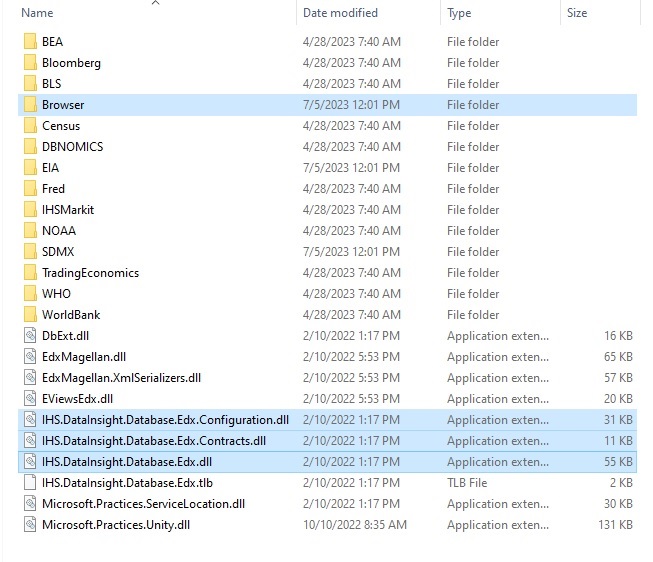Click the EViewsEdx.dll file icon
This screenshot has width=653, height=562.
(30, 399)
